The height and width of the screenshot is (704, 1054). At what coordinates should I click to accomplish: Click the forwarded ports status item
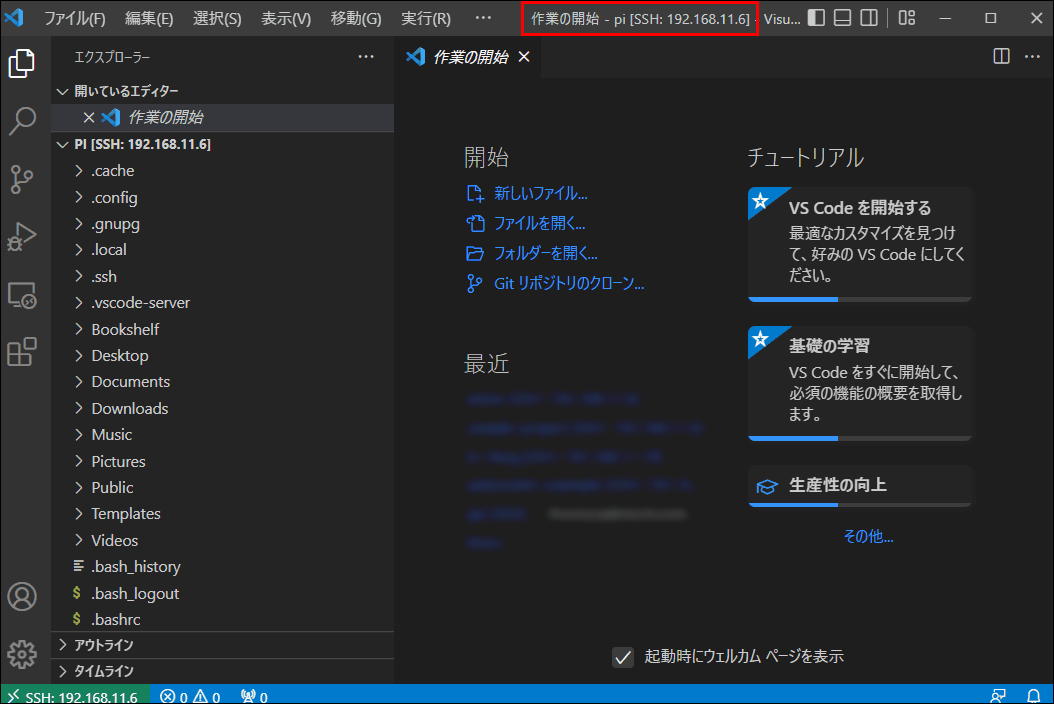click(x=254, y=697)
